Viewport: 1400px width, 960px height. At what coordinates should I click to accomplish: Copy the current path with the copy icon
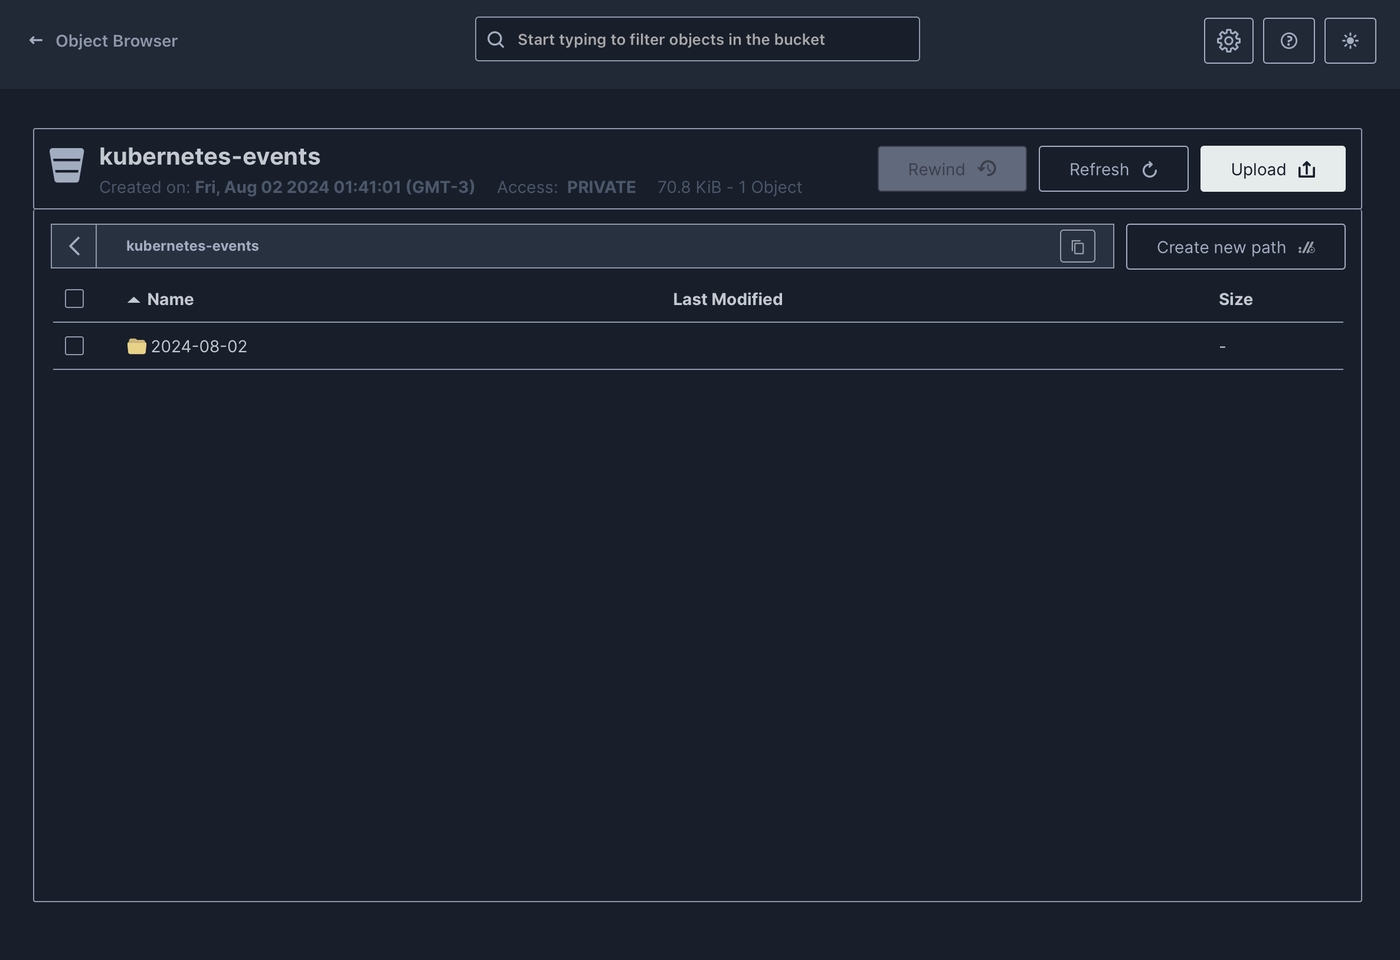point(1077,247)
